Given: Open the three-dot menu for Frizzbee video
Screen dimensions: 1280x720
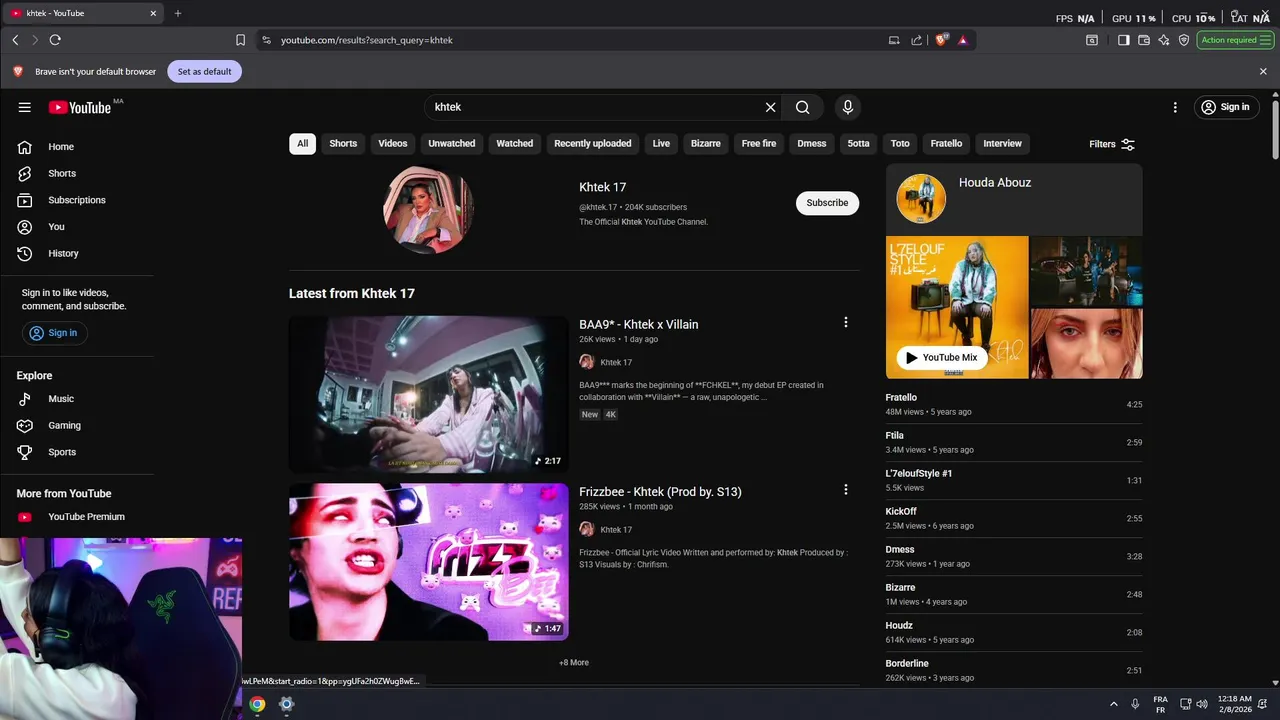Looking at the screenshot, I should point(846,489).
